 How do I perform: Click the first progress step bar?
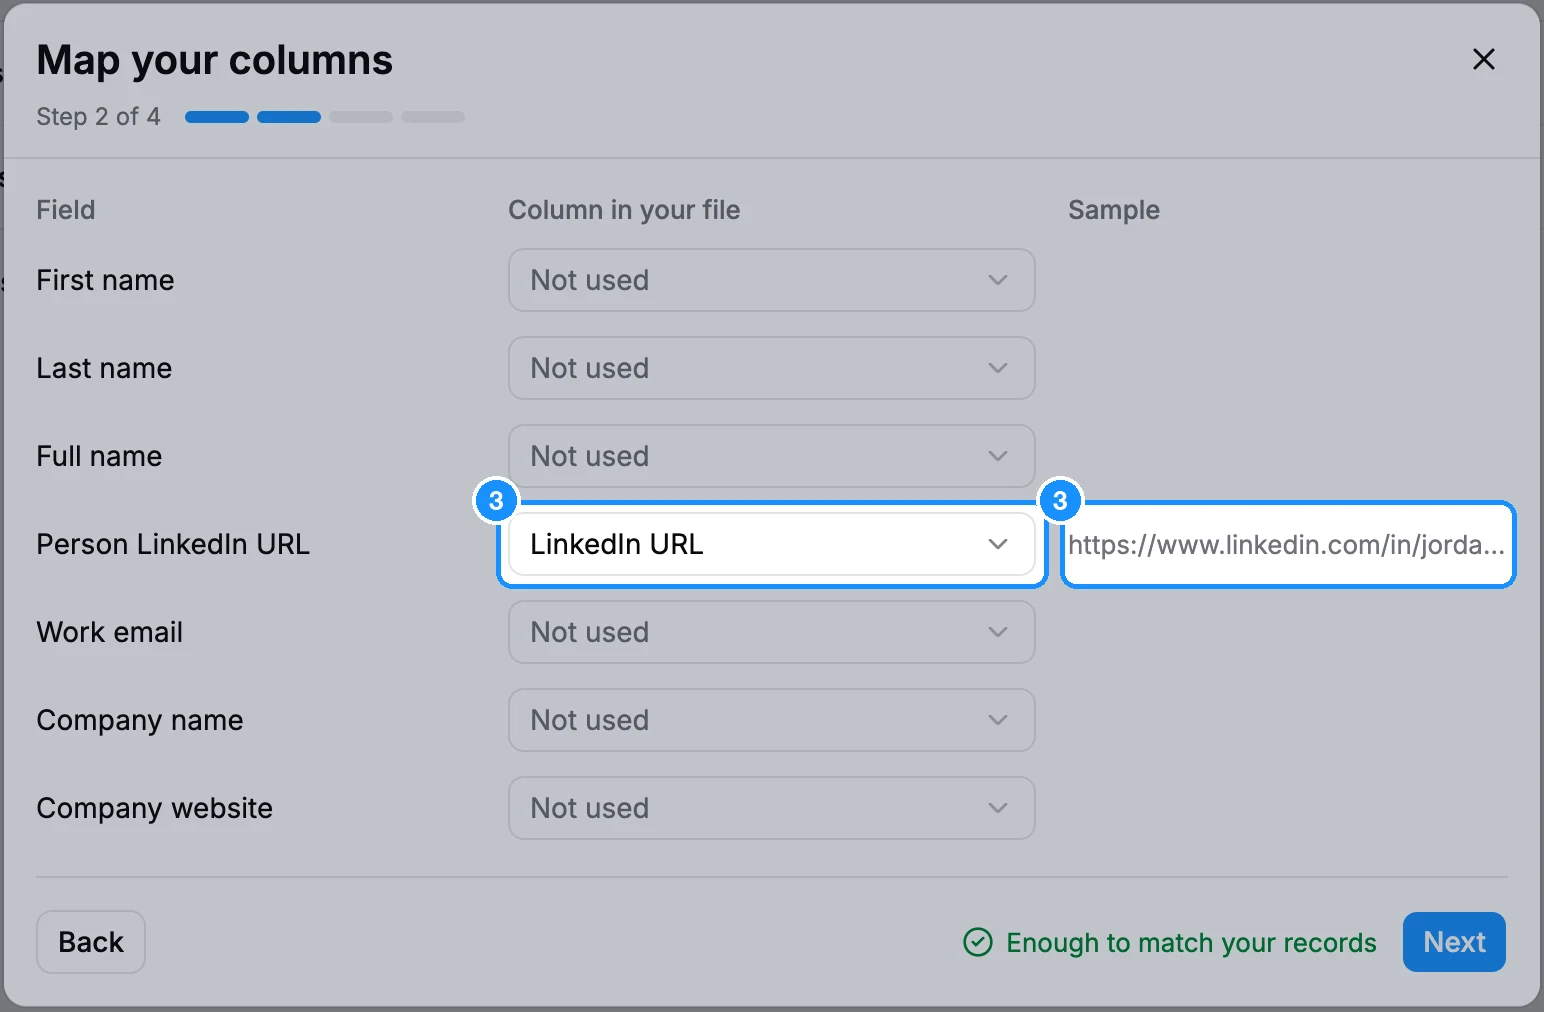pos(217,117)
